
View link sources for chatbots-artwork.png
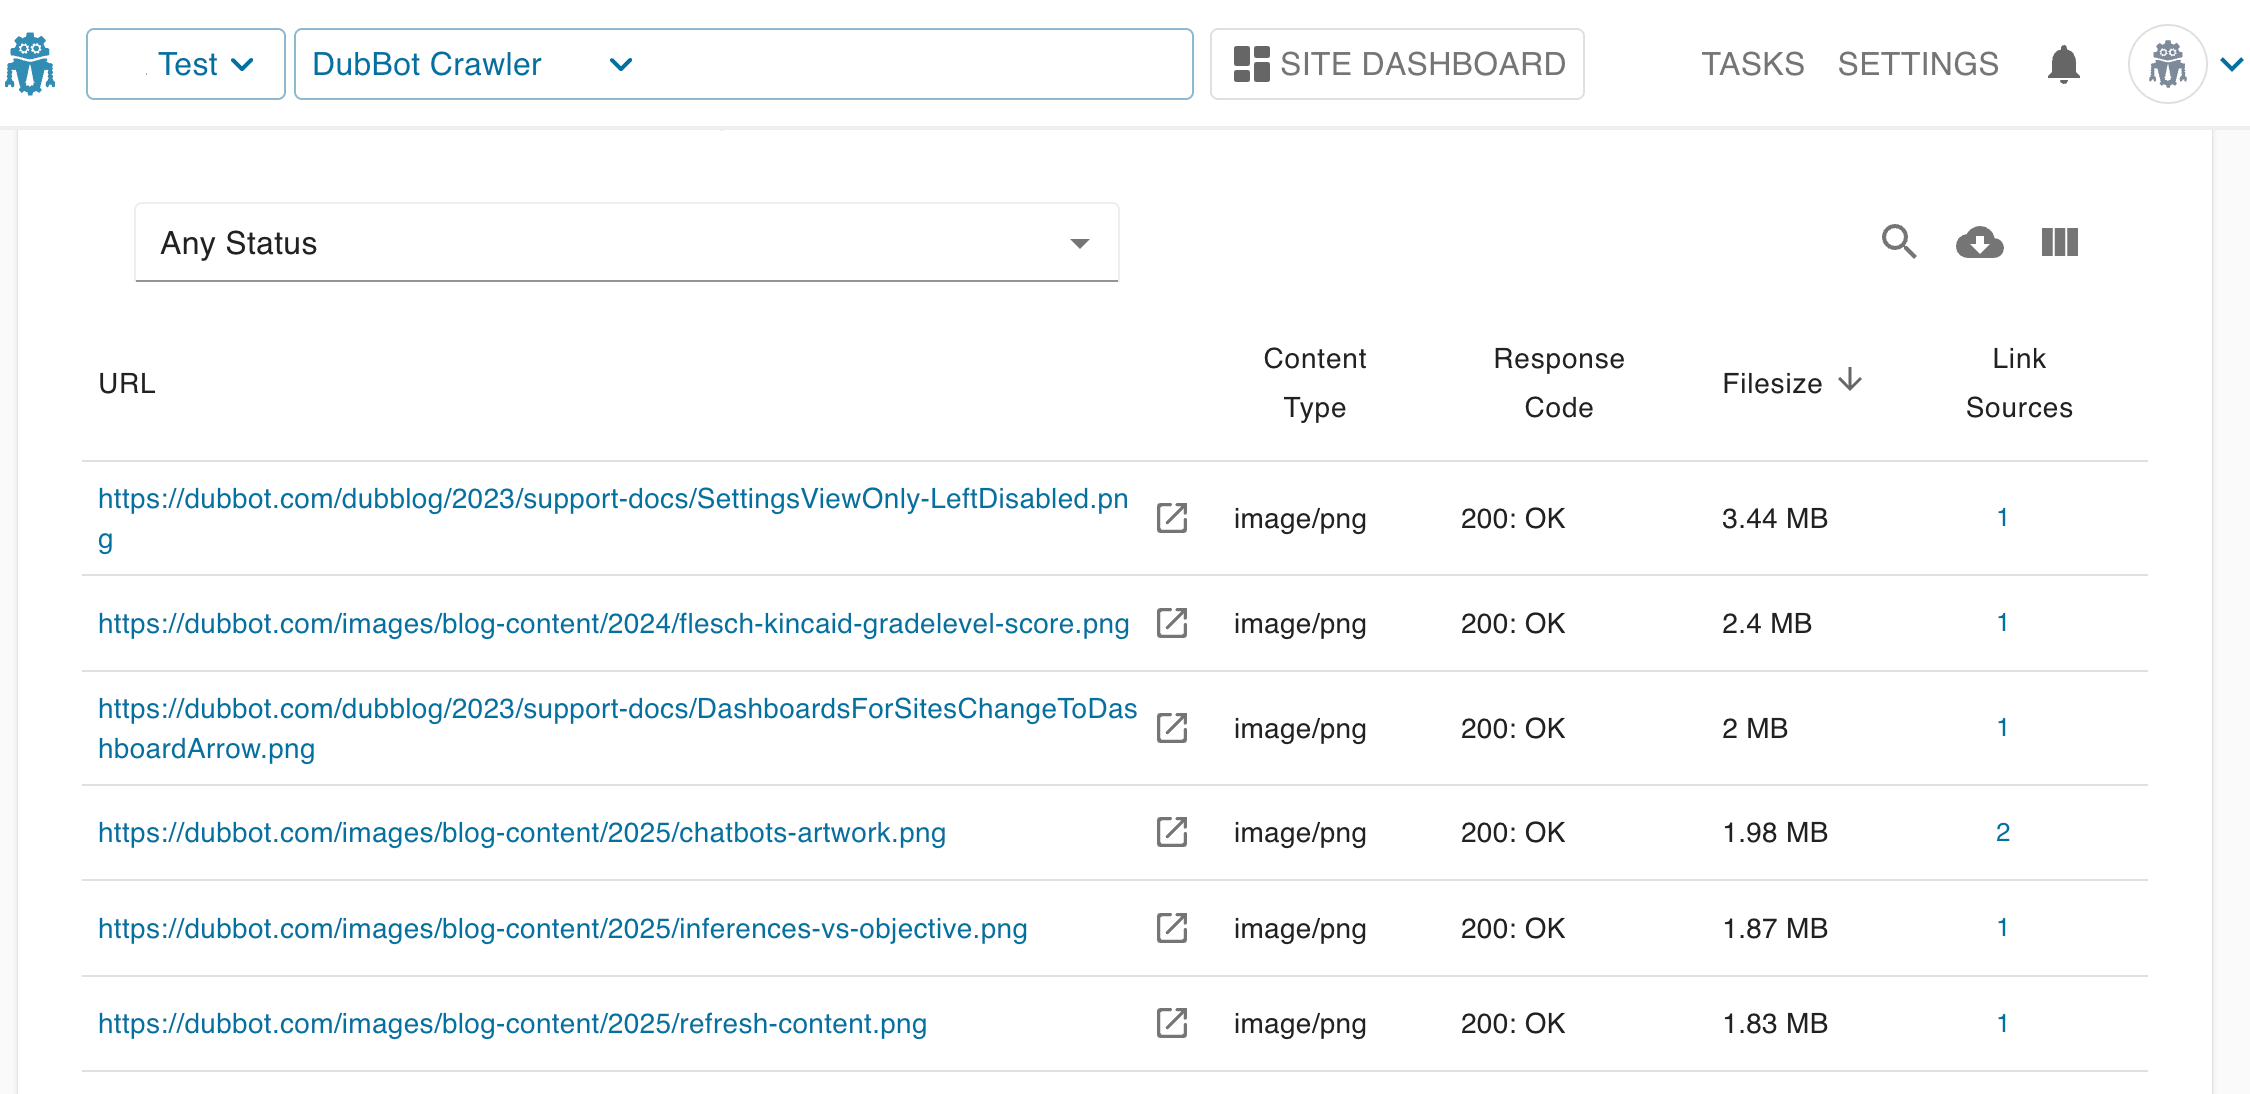tap(2003, 832)
